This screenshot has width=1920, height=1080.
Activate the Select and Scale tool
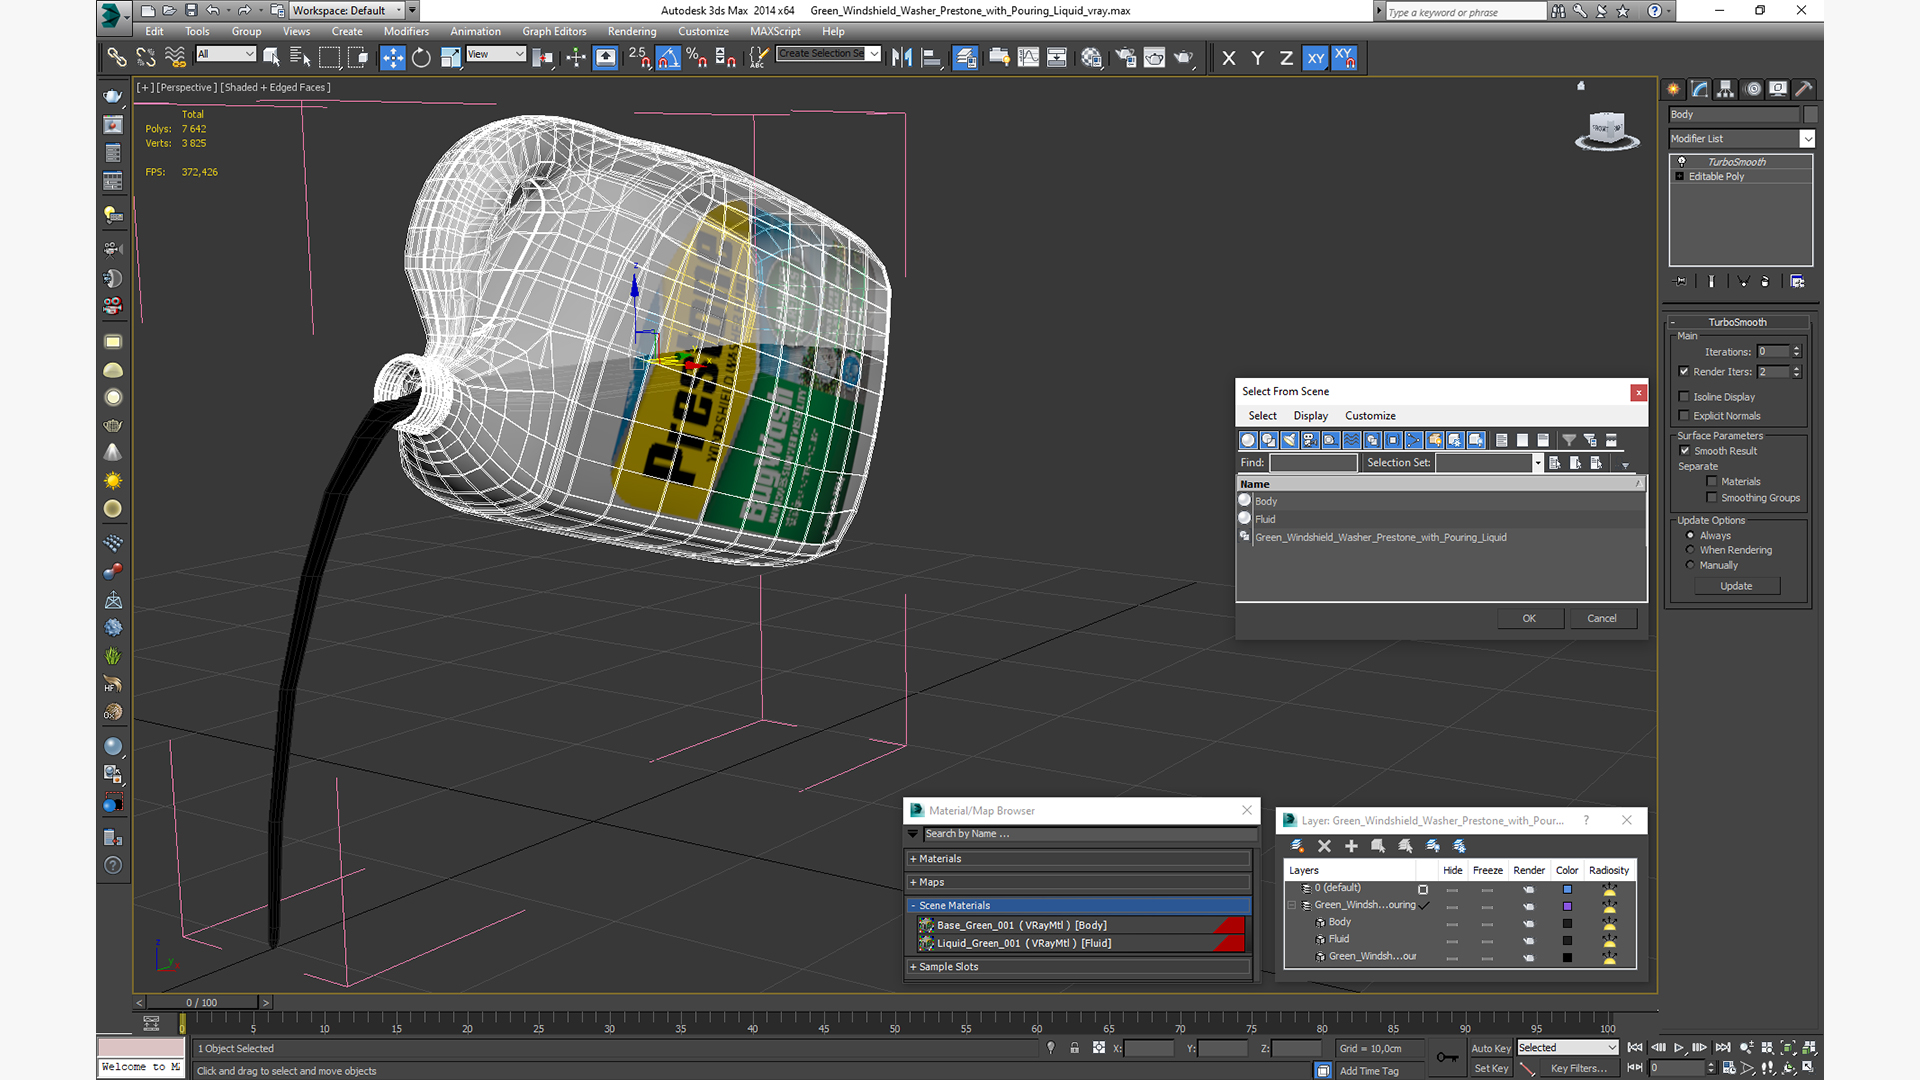[450, 58]
